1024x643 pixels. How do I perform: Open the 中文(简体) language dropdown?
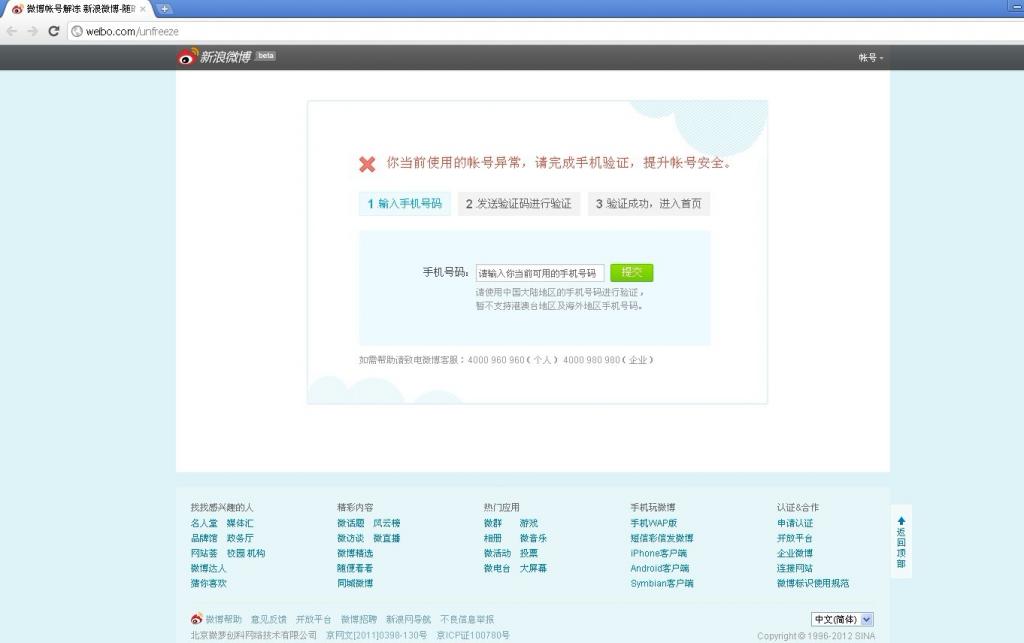pyautogui.click(x=842, y=619)
